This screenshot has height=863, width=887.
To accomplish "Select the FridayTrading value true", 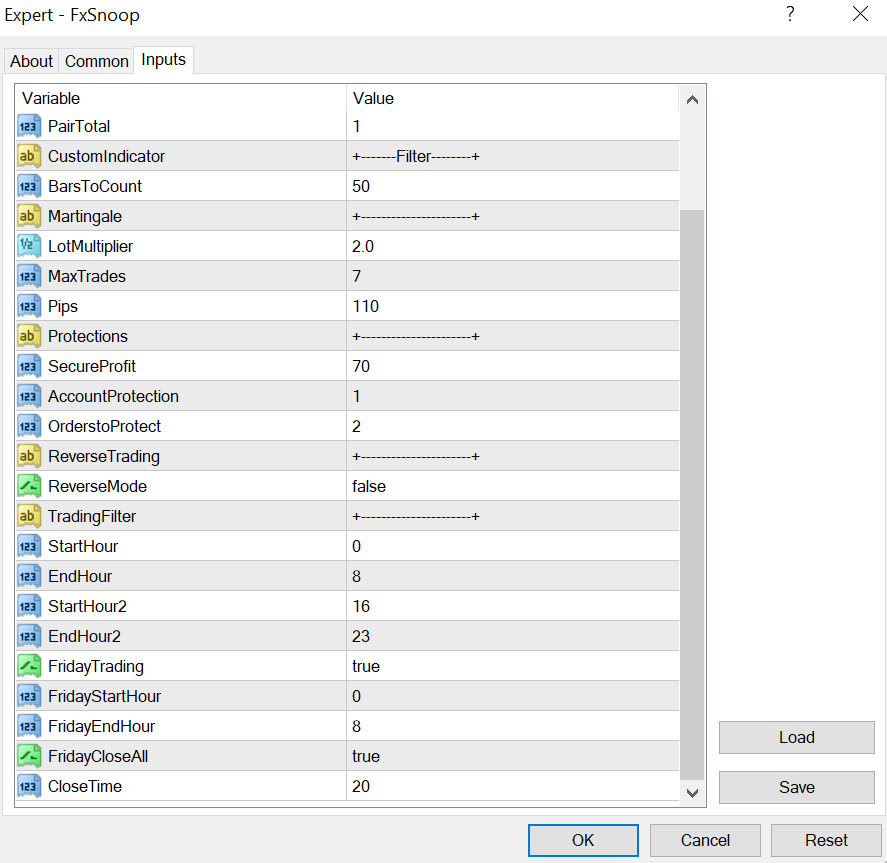I will [366, 666].
